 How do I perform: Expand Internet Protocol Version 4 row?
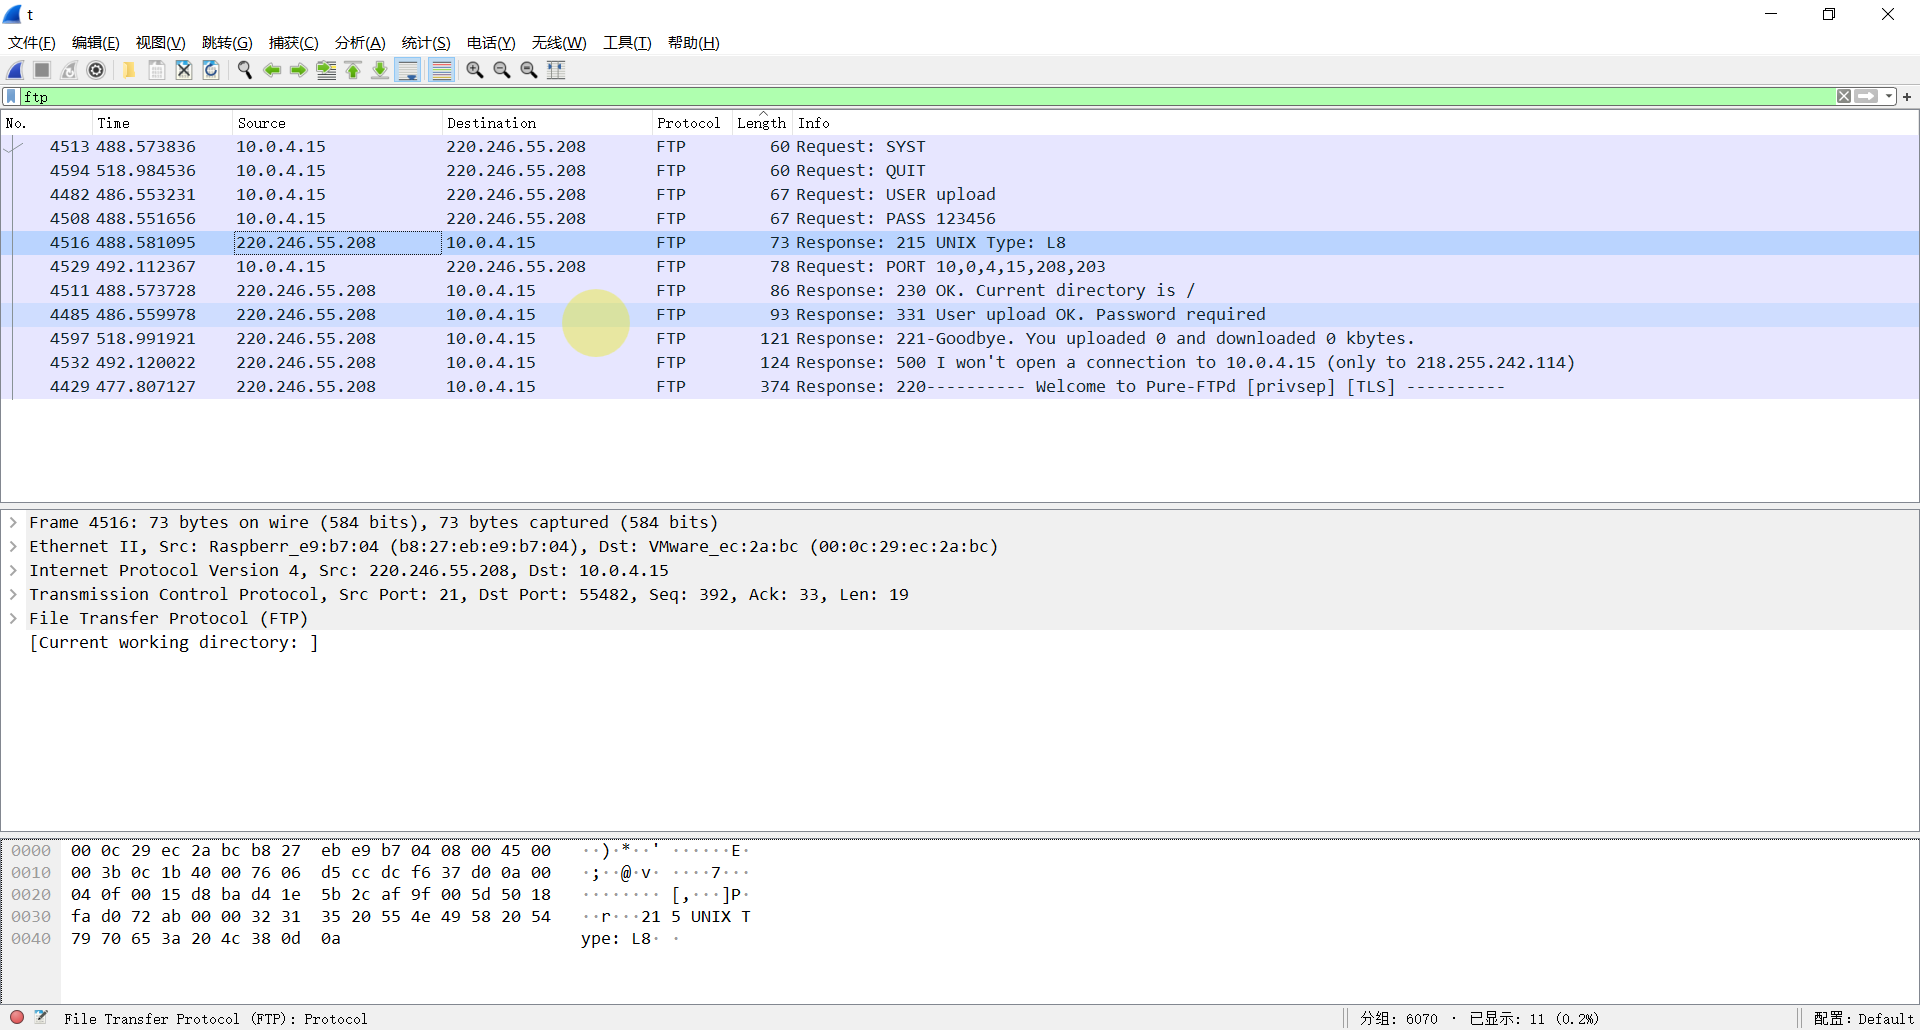coord(13,570)
